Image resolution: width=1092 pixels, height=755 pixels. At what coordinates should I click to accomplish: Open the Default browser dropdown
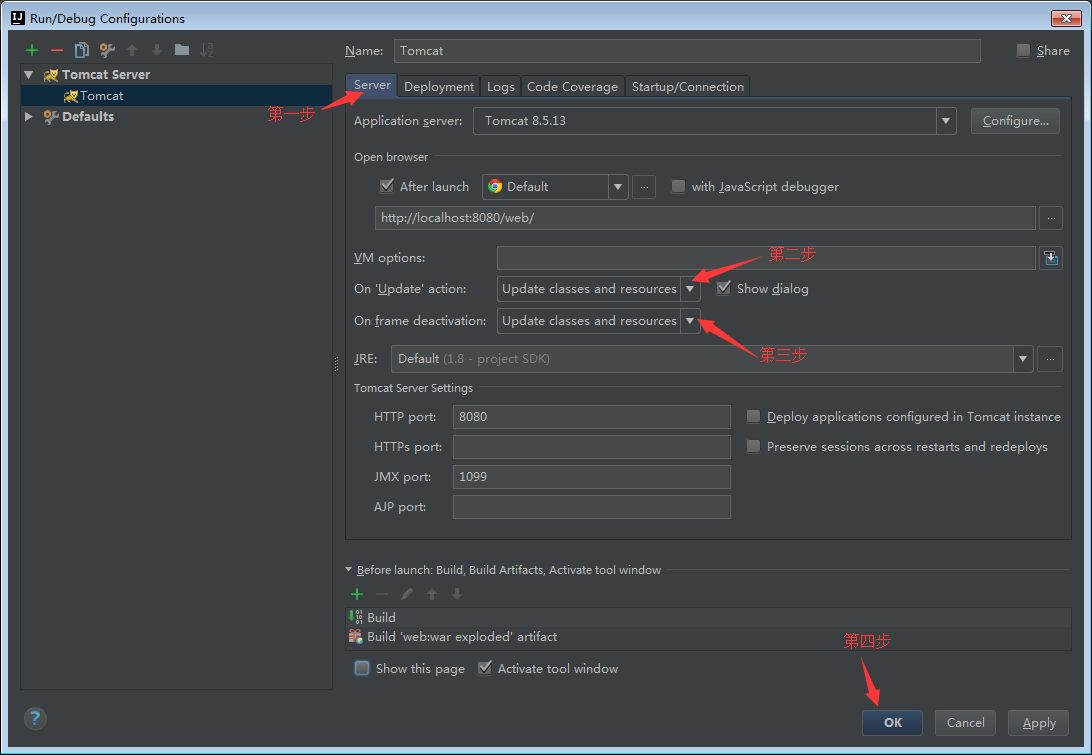coord(618,187)
